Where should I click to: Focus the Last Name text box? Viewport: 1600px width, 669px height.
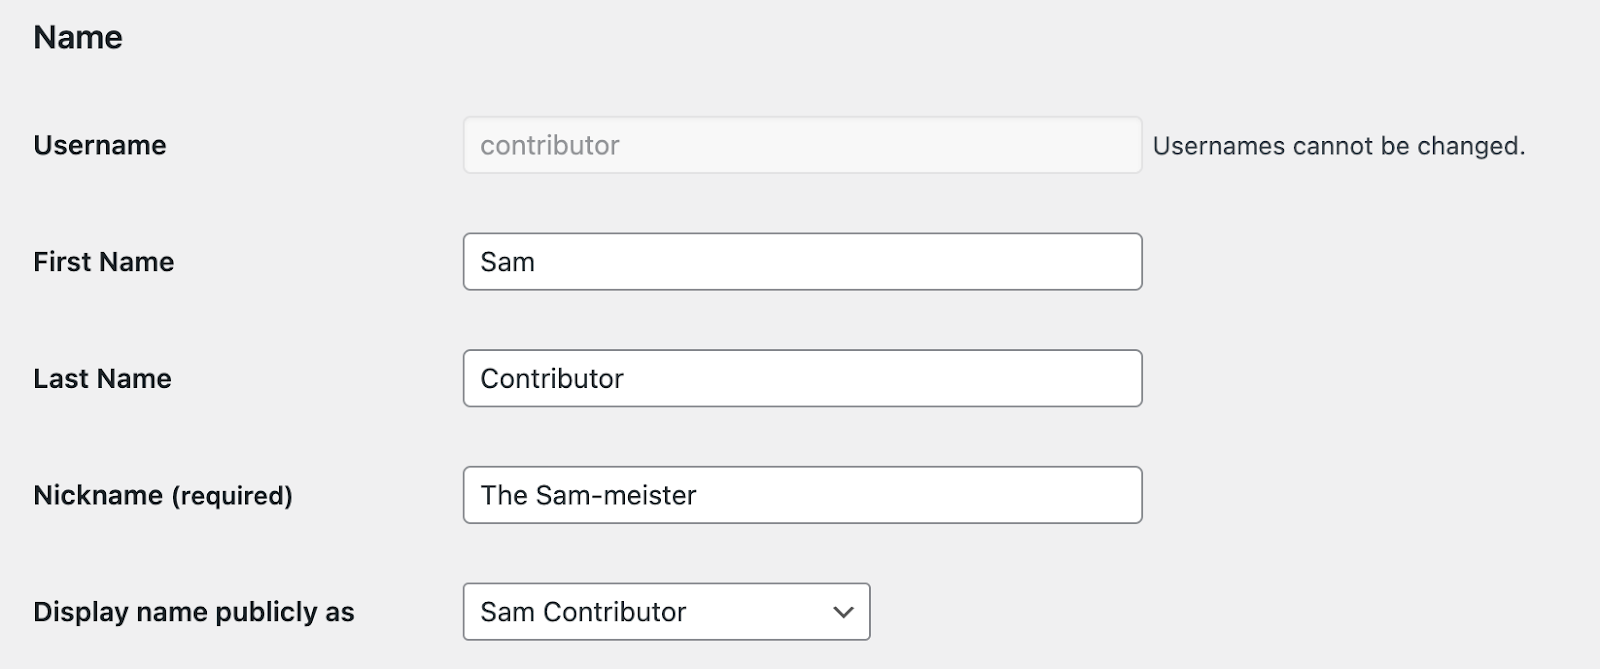802,378
